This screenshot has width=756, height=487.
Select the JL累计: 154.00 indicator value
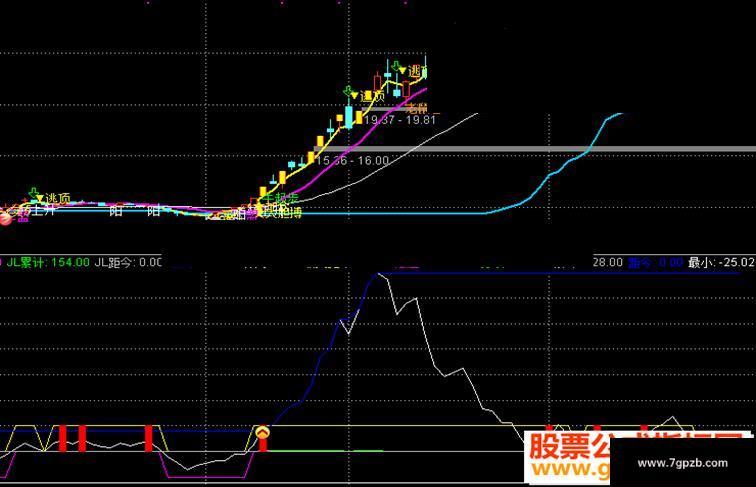(48, 262)
